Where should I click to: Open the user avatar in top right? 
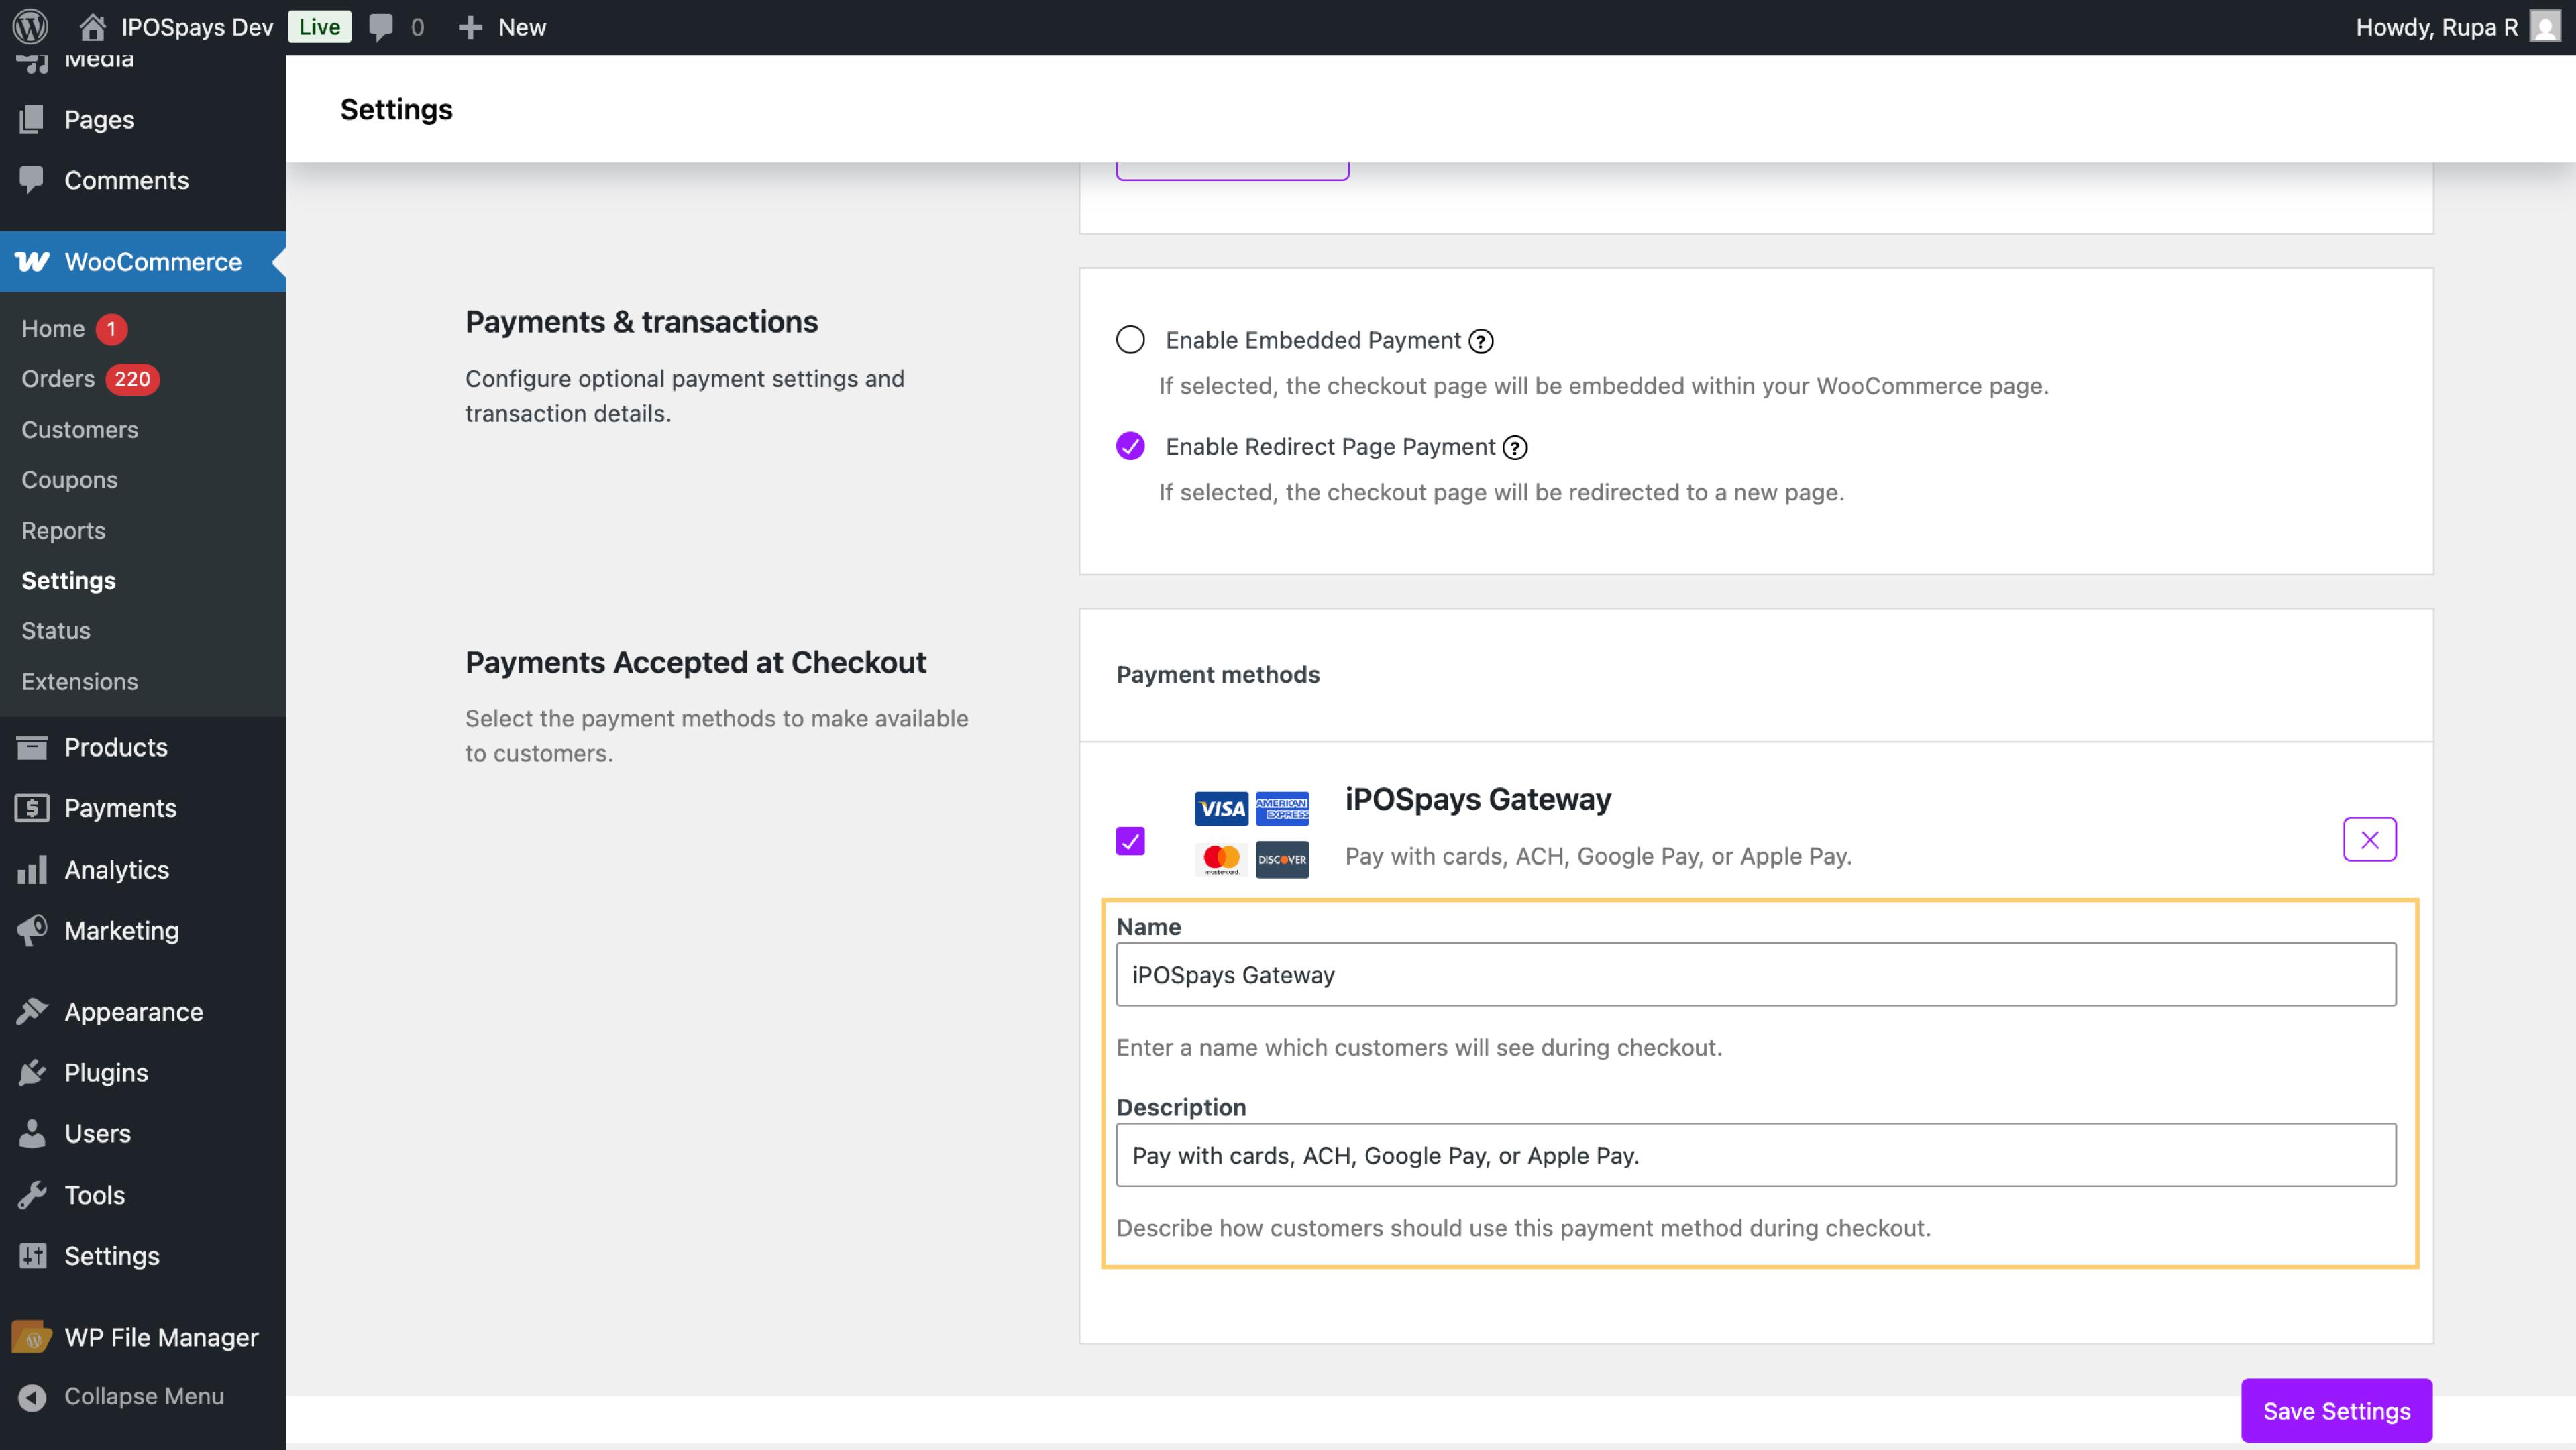(x=2545, y=27)
